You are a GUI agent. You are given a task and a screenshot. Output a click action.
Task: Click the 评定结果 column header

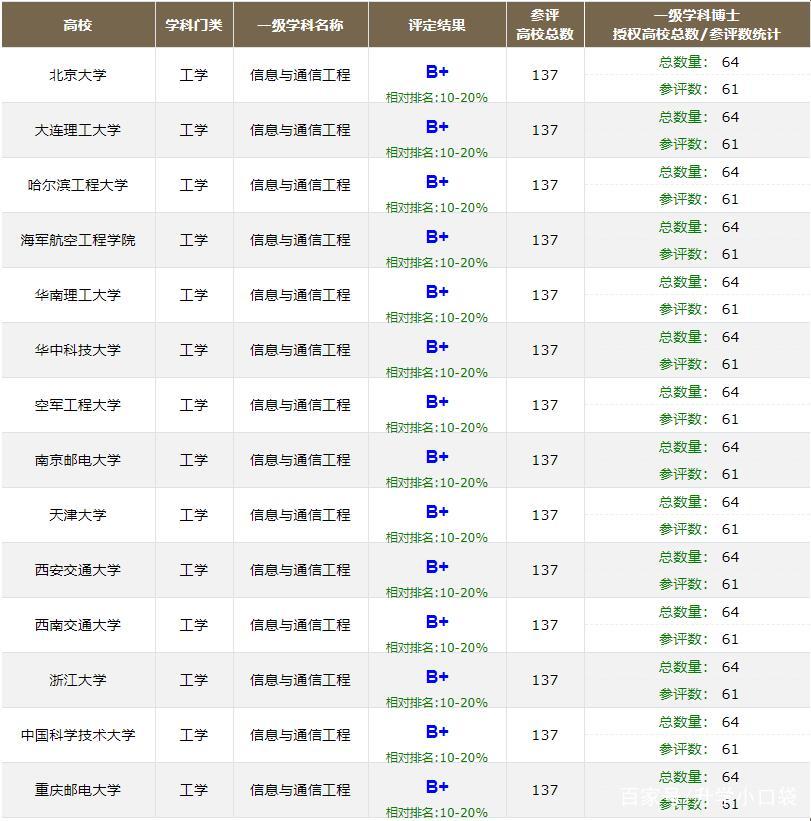[x=437, y=25]
